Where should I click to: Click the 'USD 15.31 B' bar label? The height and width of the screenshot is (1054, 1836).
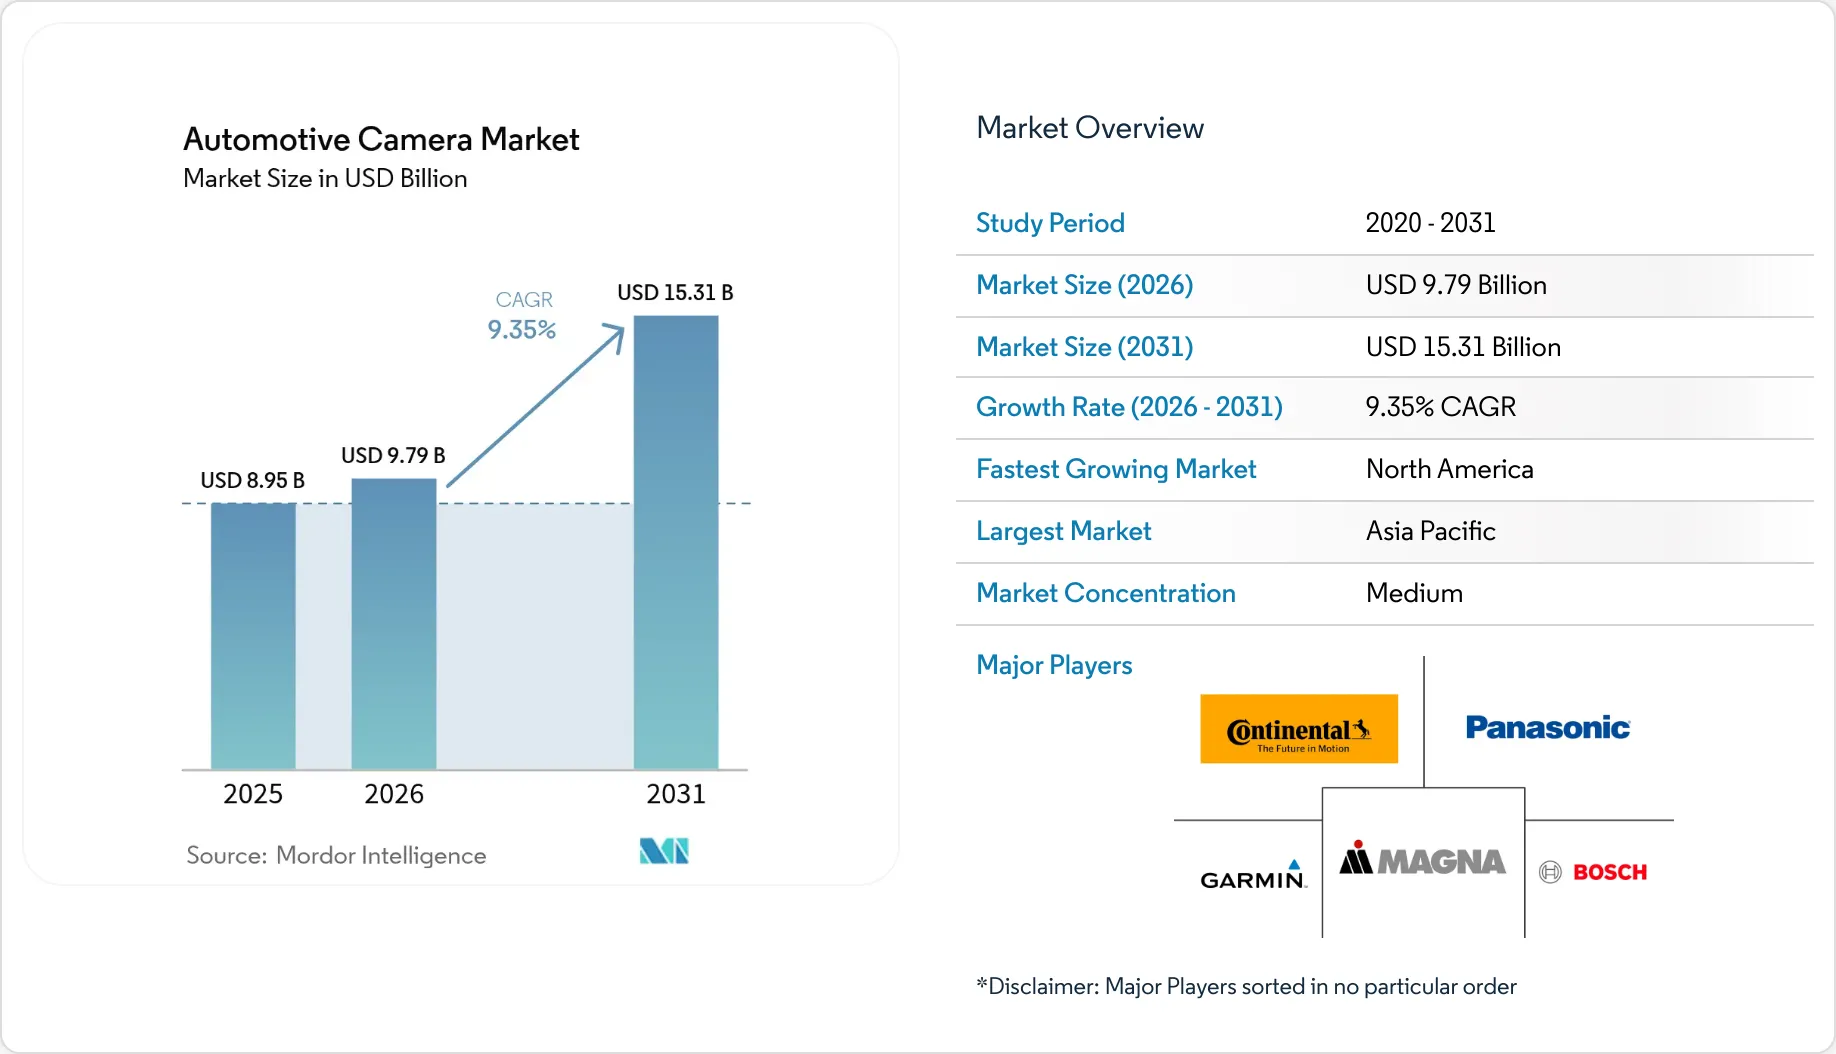(x=675, y=292)
